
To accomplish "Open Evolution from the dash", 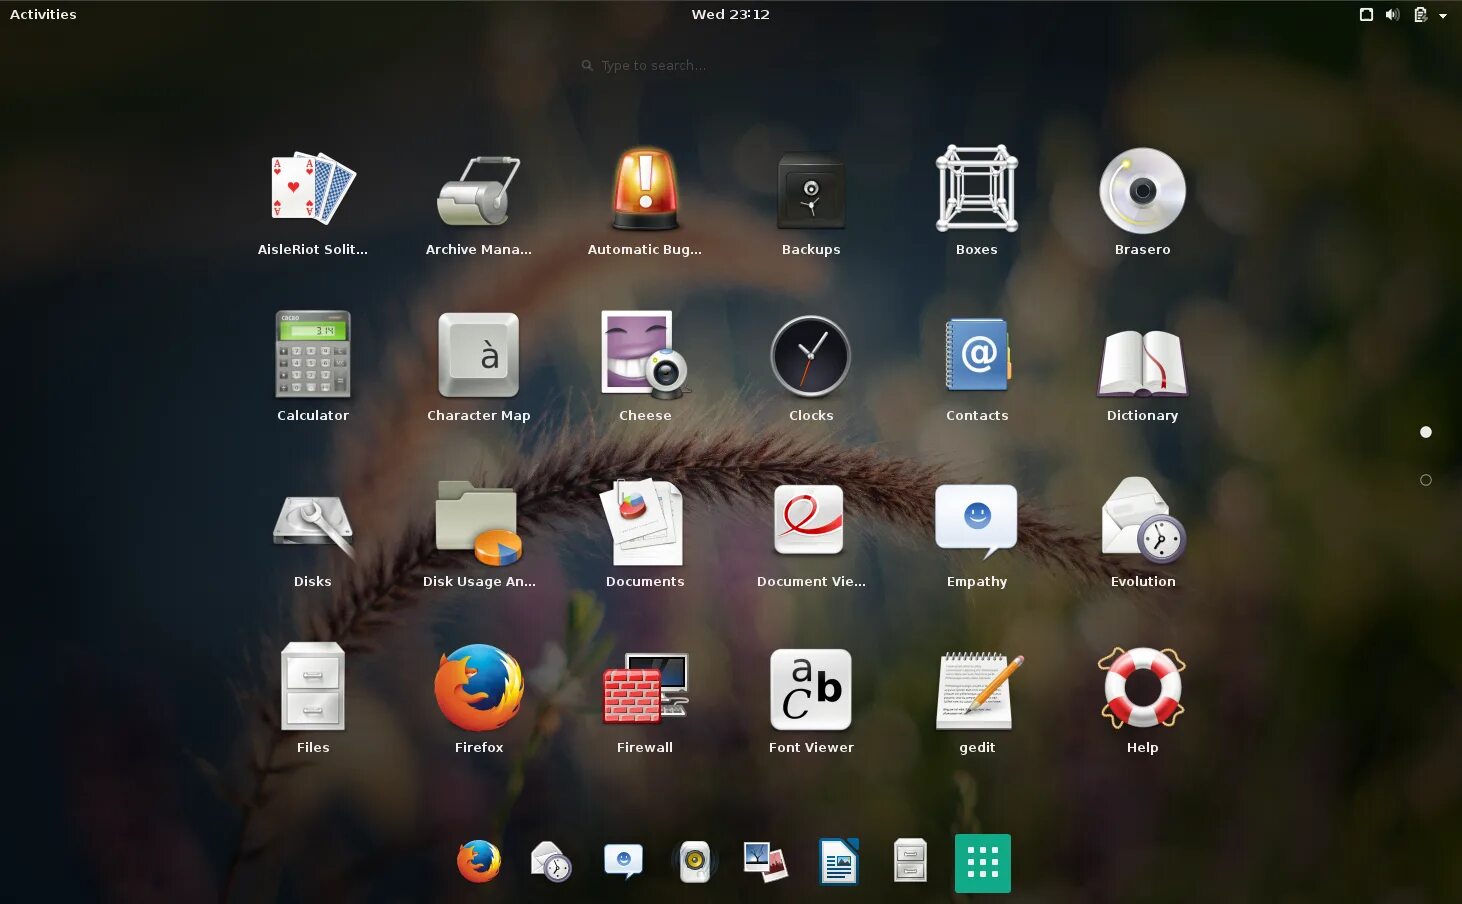I will 551,861.
